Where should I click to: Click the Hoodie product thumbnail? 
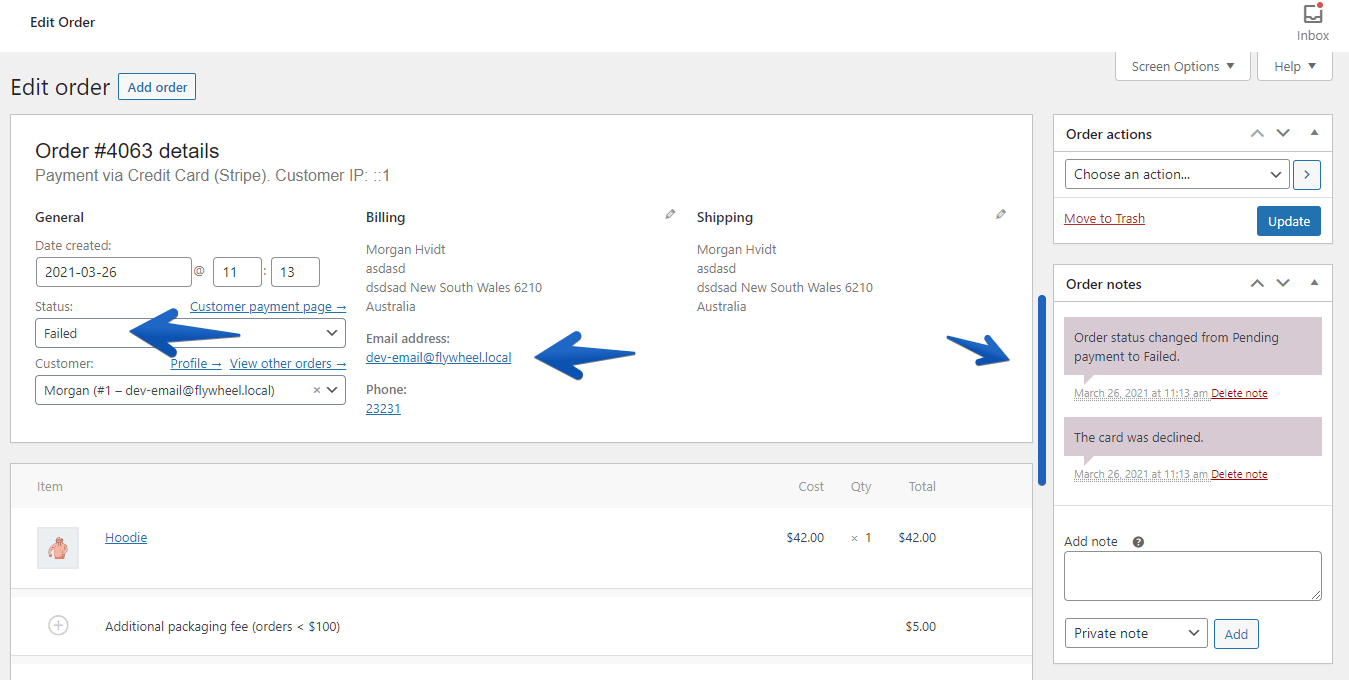57,547
